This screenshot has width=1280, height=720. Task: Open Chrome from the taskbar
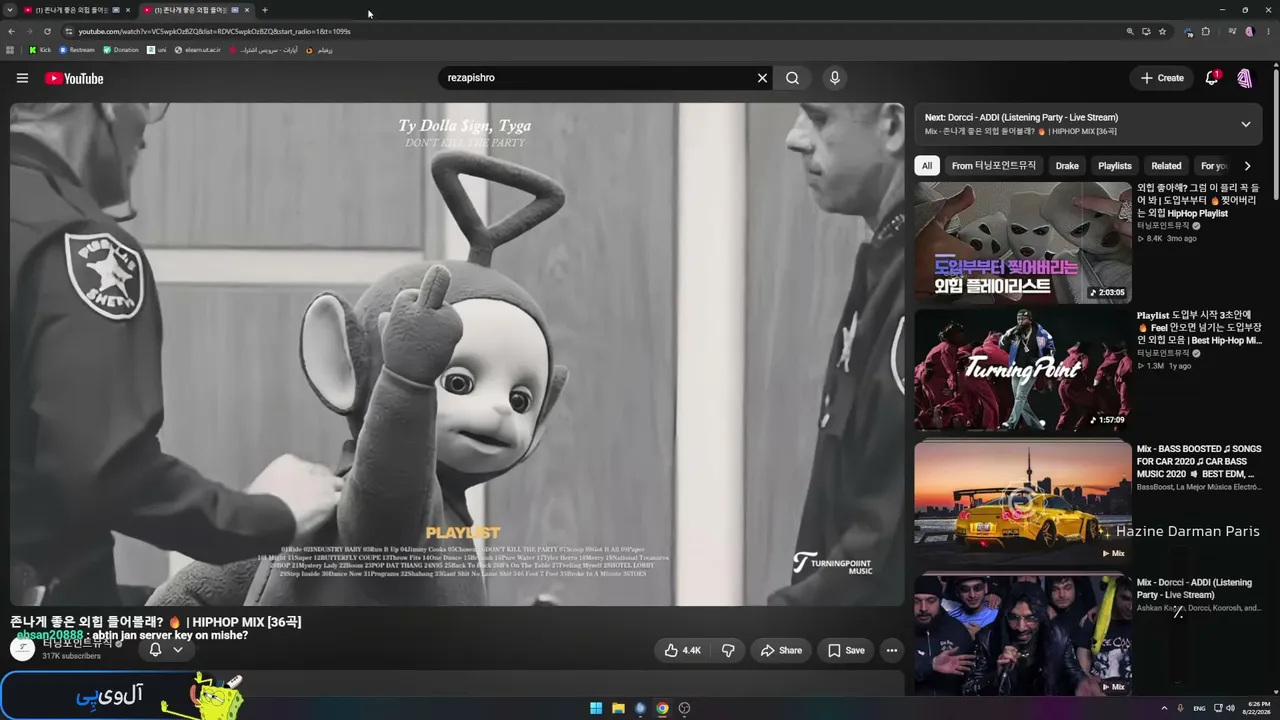[x=662, y=708]
